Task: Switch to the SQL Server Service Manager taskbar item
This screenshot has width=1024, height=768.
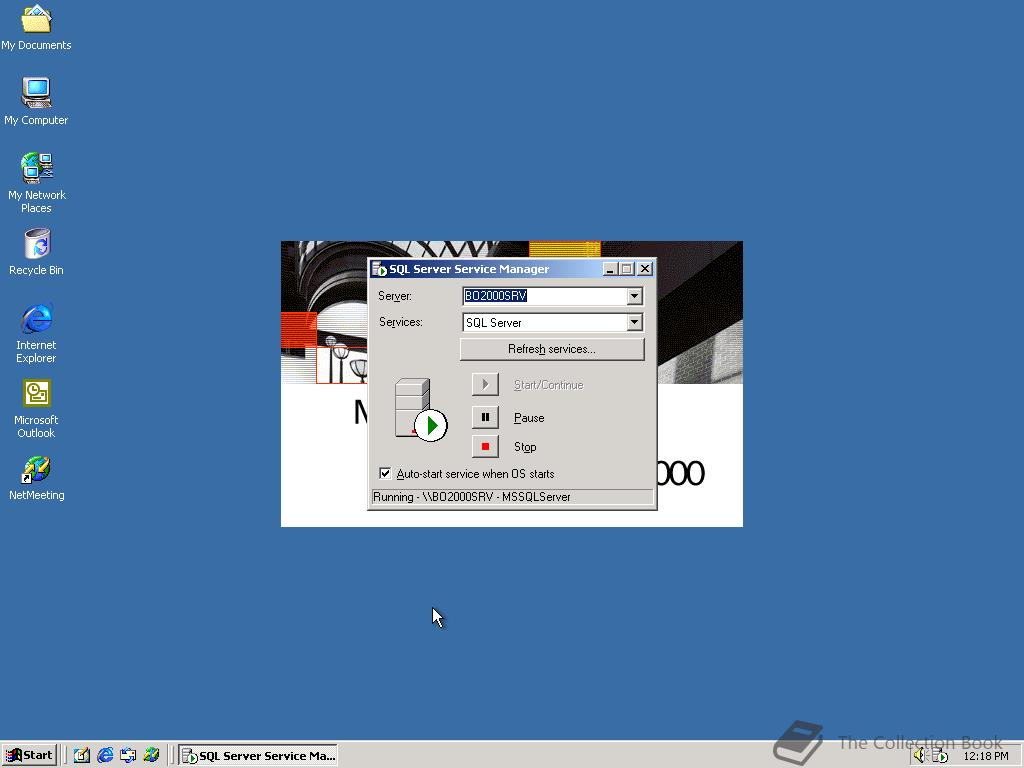Action: coord(258,755)
